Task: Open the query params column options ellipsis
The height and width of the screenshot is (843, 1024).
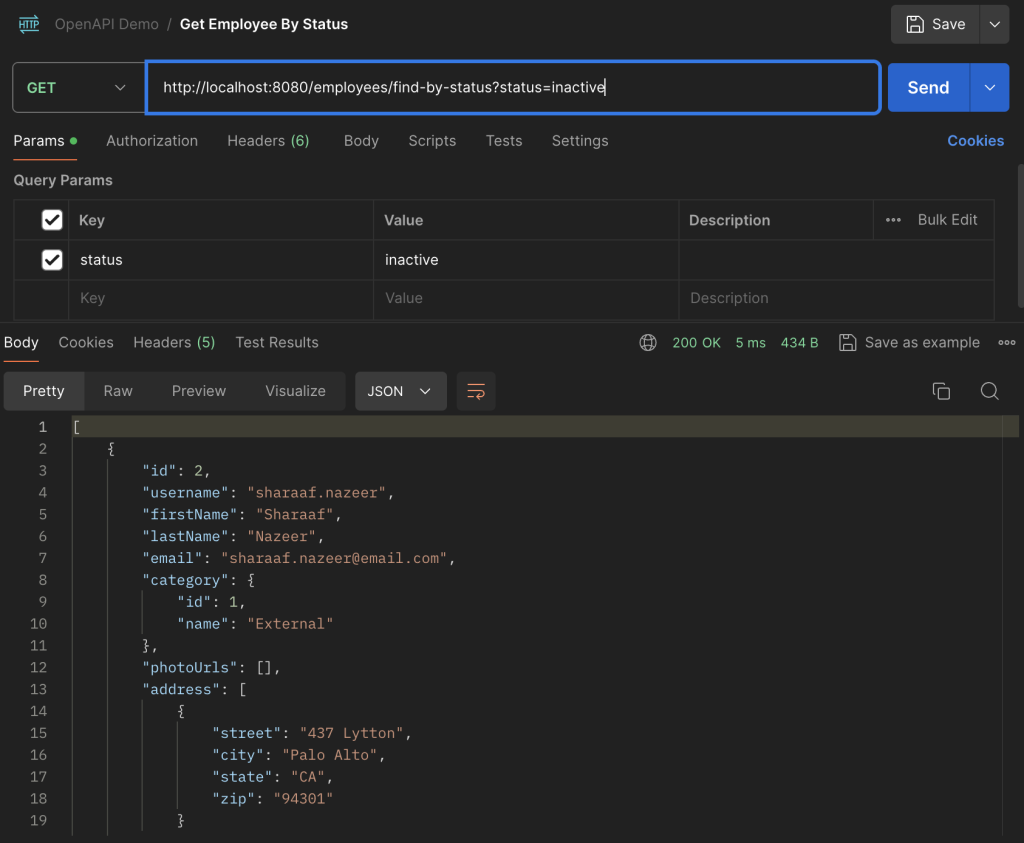Action: [893, 220]
